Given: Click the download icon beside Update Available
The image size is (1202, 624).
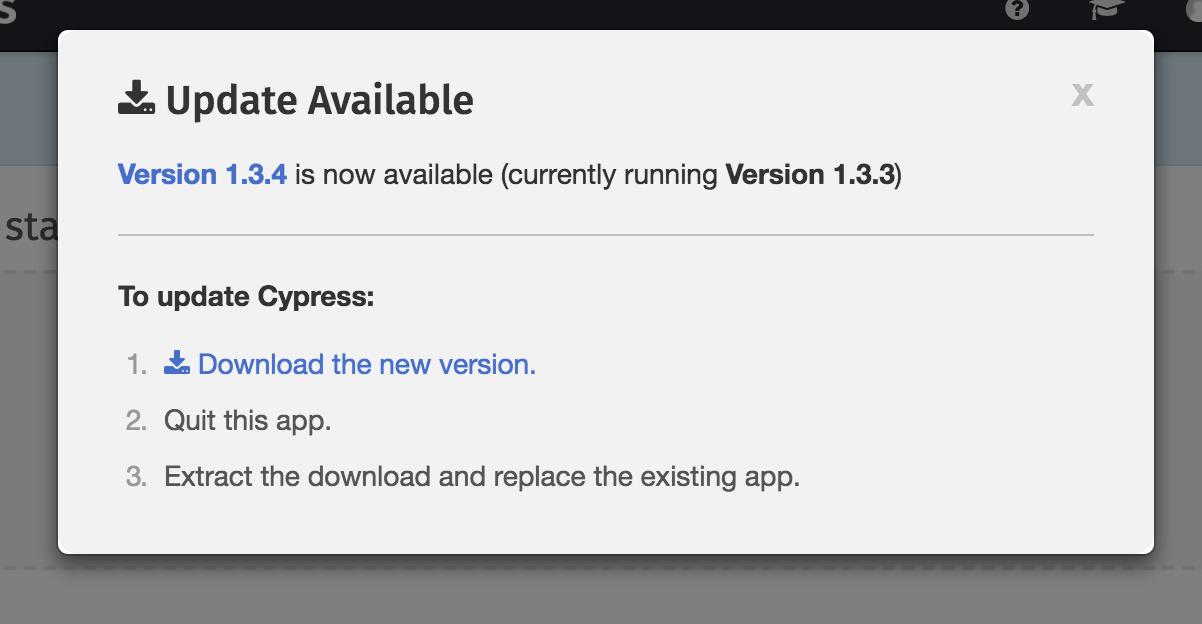Looking at the screenshot, I should (137, 98).
